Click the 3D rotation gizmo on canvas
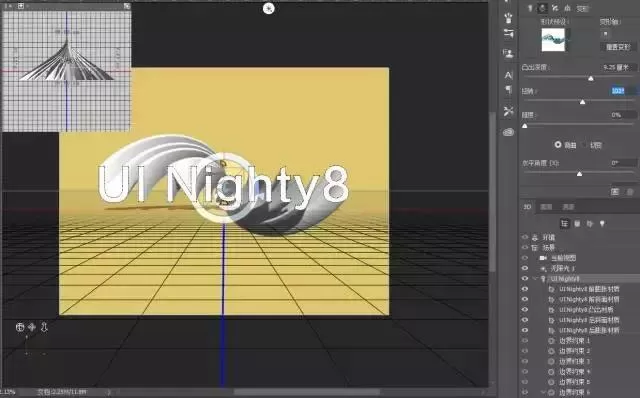 click(223, 187)
